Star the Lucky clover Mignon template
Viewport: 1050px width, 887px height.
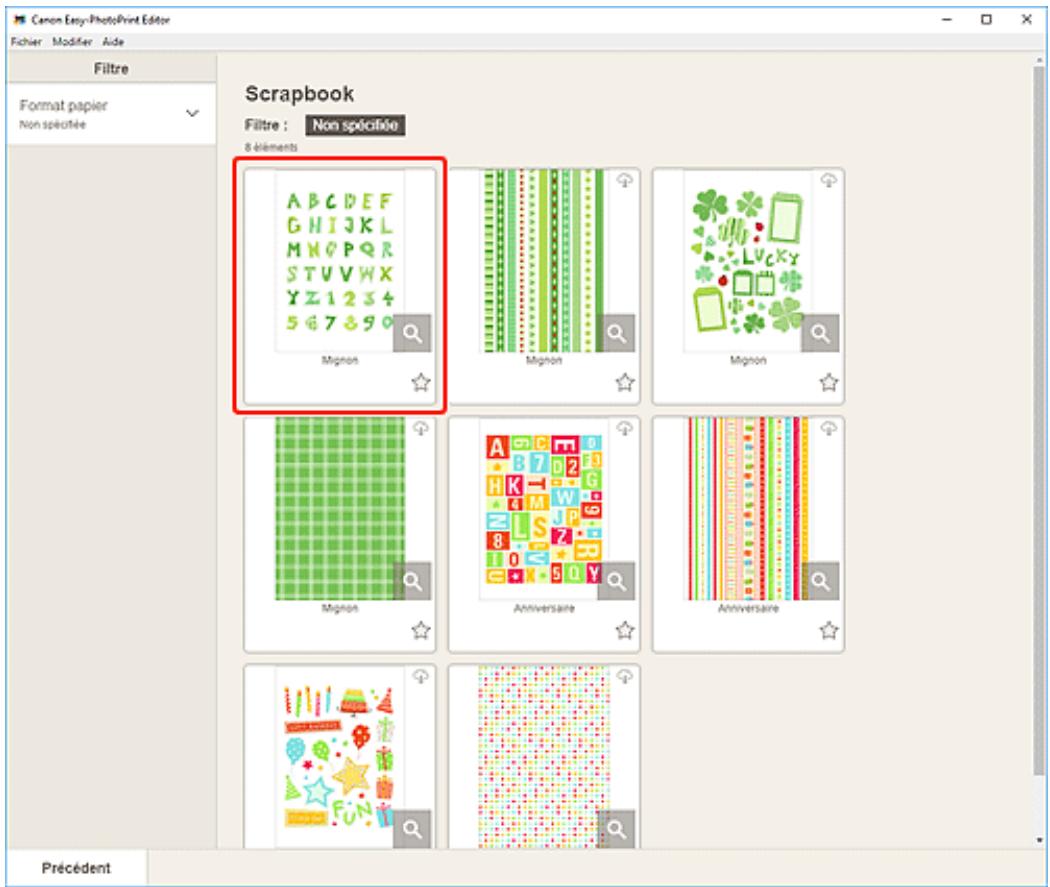(829, 382)
